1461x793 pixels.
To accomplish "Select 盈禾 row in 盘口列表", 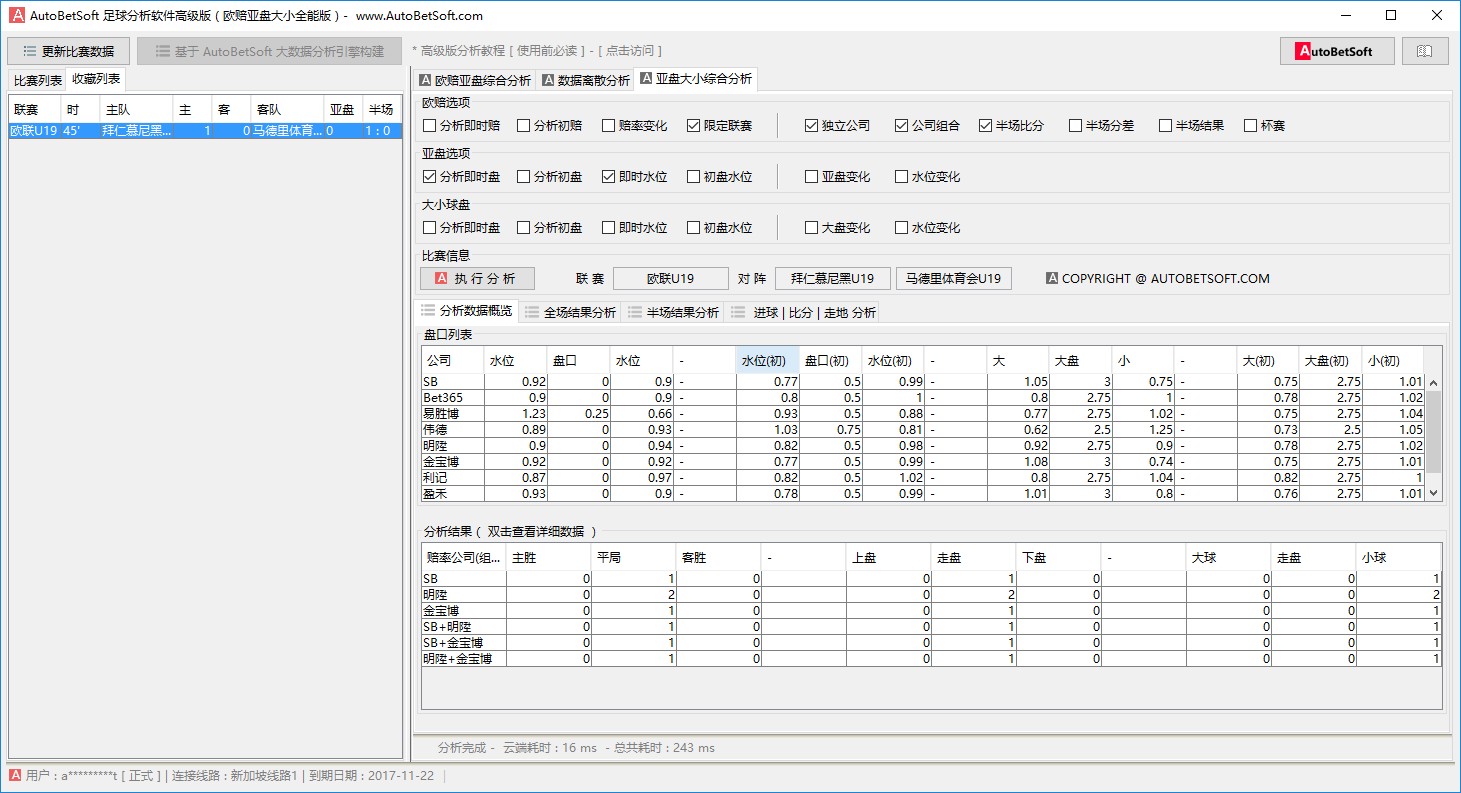I will click(923, 494).
